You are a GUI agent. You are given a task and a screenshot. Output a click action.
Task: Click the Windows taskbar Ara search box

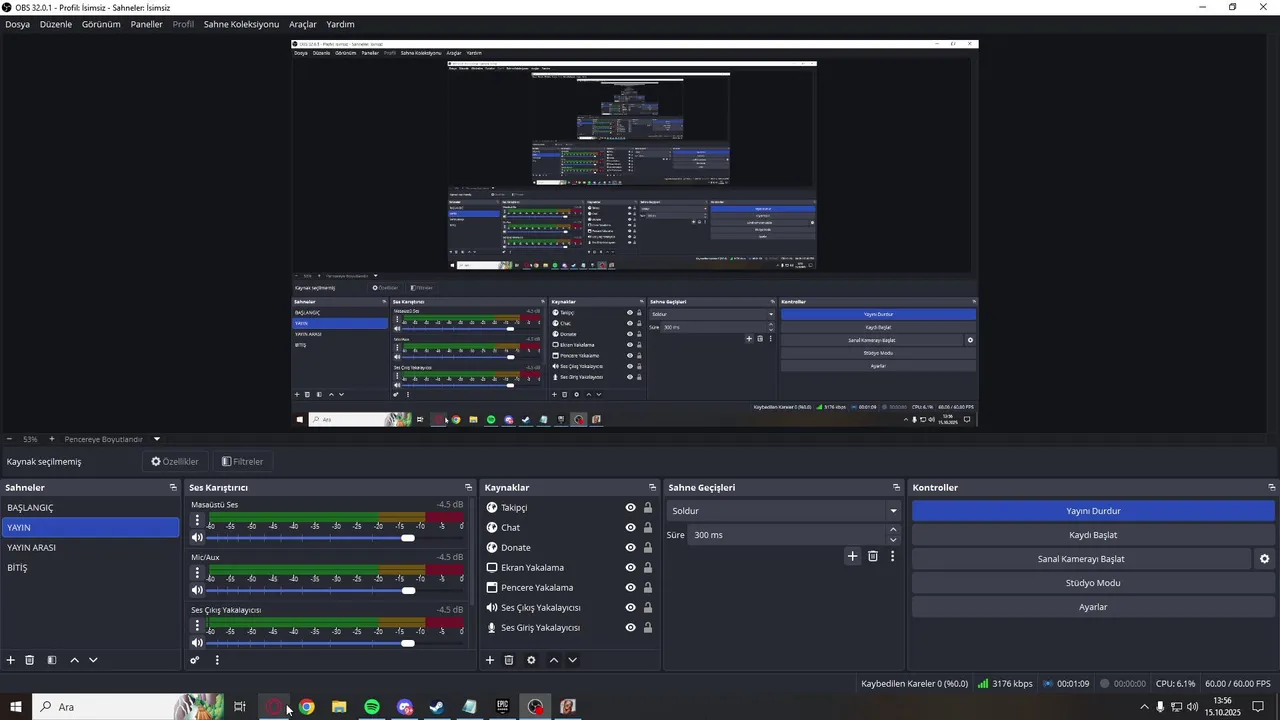pos(128,707)
